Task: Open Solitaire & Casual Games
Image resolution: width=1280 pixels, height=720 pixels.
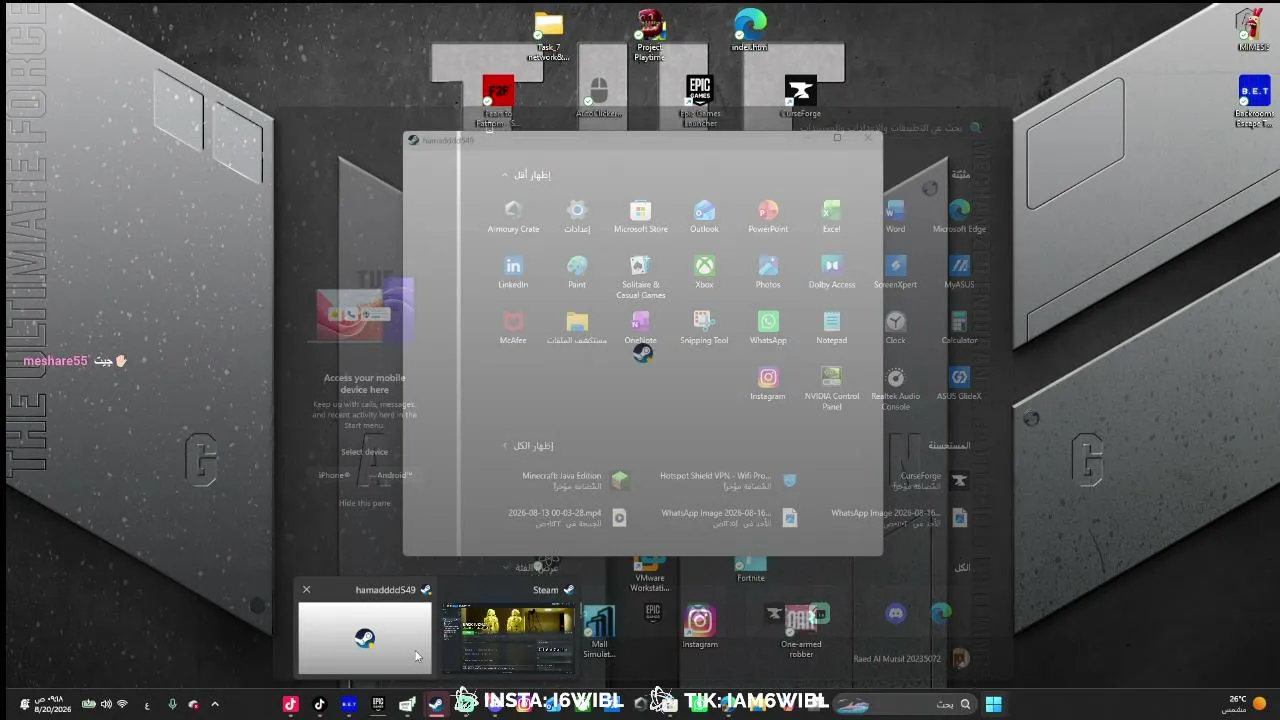Action: [641, 277]
